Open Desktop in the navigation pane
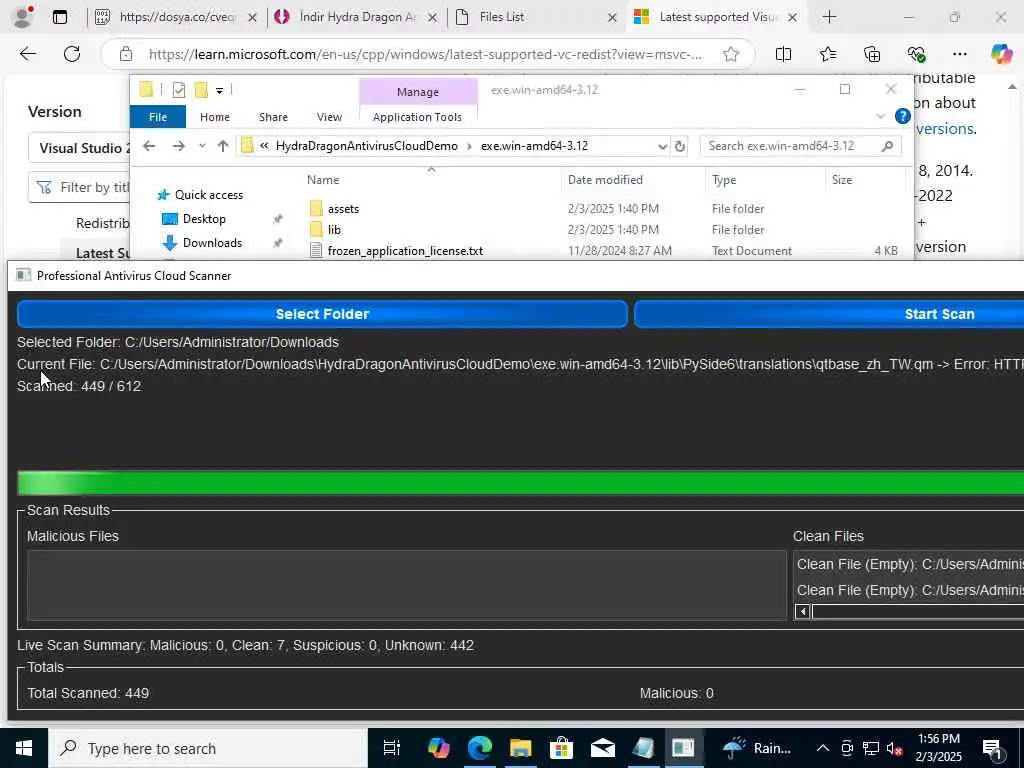This screenshot has width=1024, height=768. [x=204, y=219]
